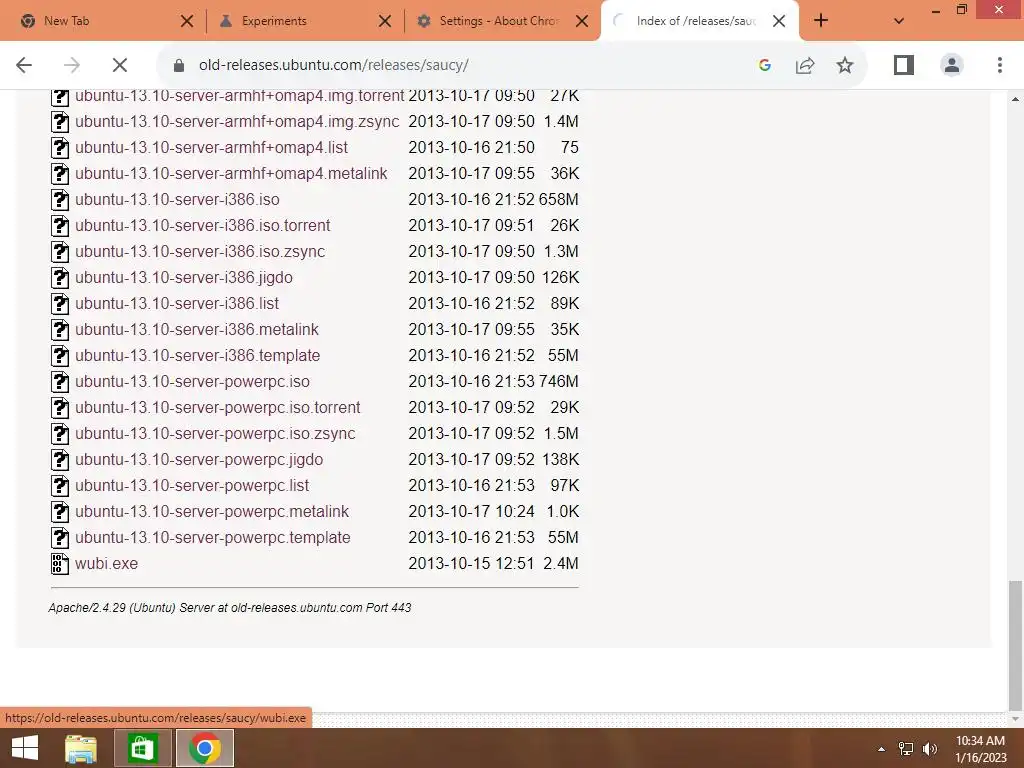The image size is (1024, 768).
Task: Open the tab search chevron
Action: point(899,21)
